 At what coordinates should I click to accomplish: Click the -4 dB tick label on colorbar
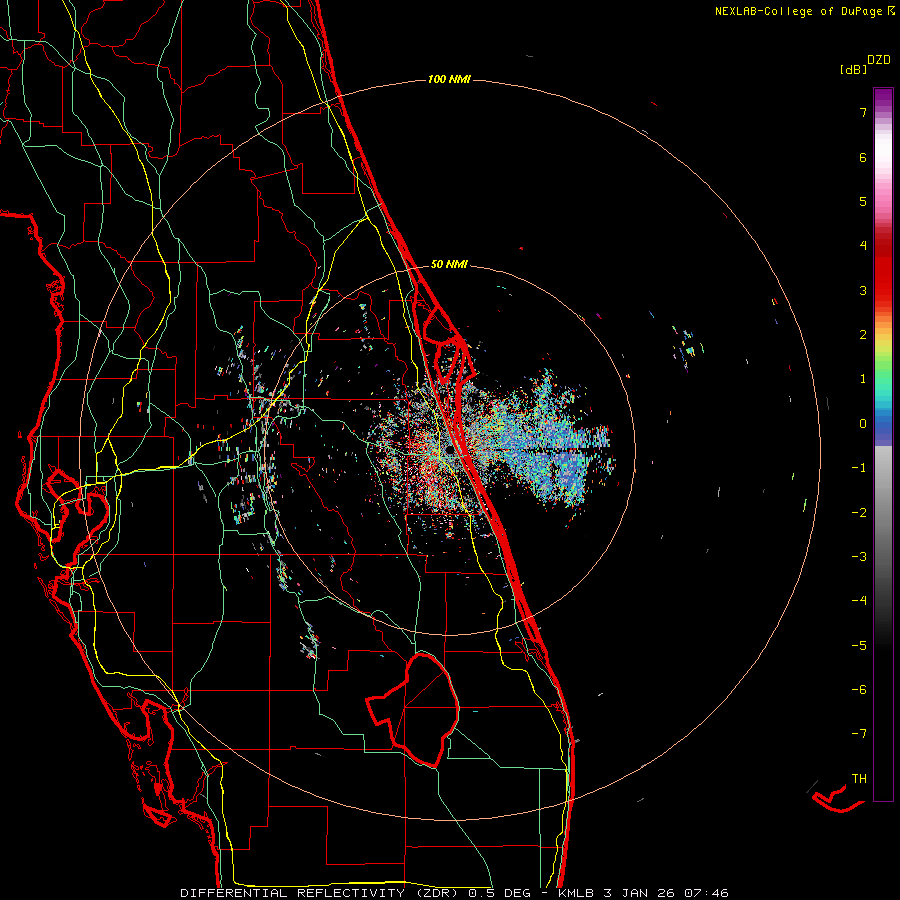859,601
